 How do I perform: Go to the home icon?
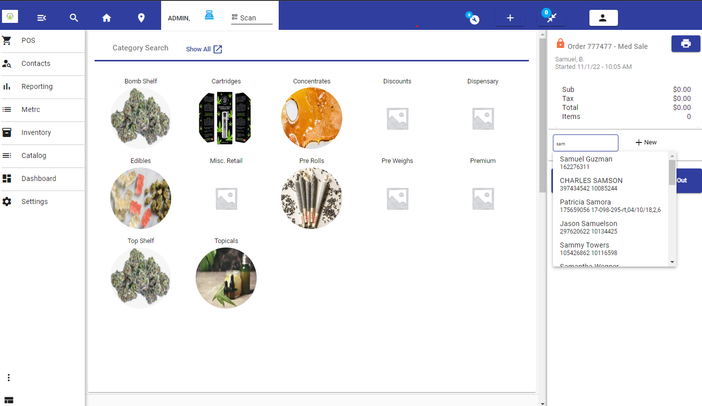point(107,18)
